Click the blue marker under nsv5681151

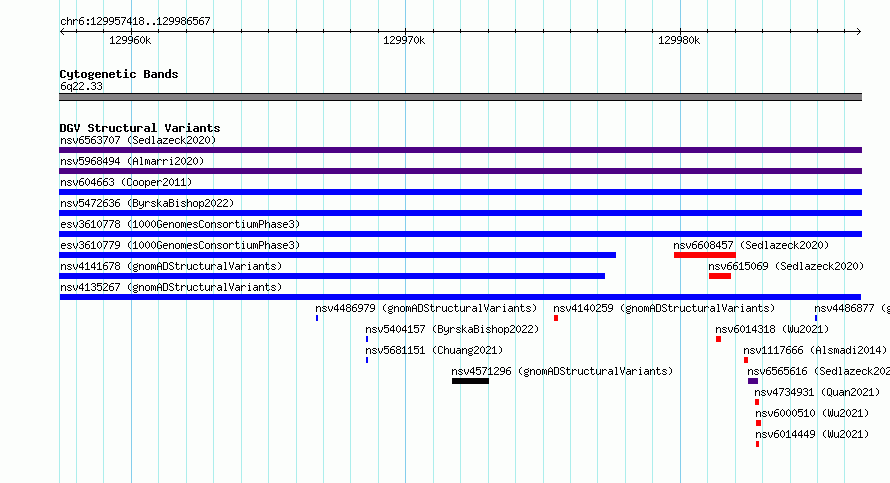367,360
